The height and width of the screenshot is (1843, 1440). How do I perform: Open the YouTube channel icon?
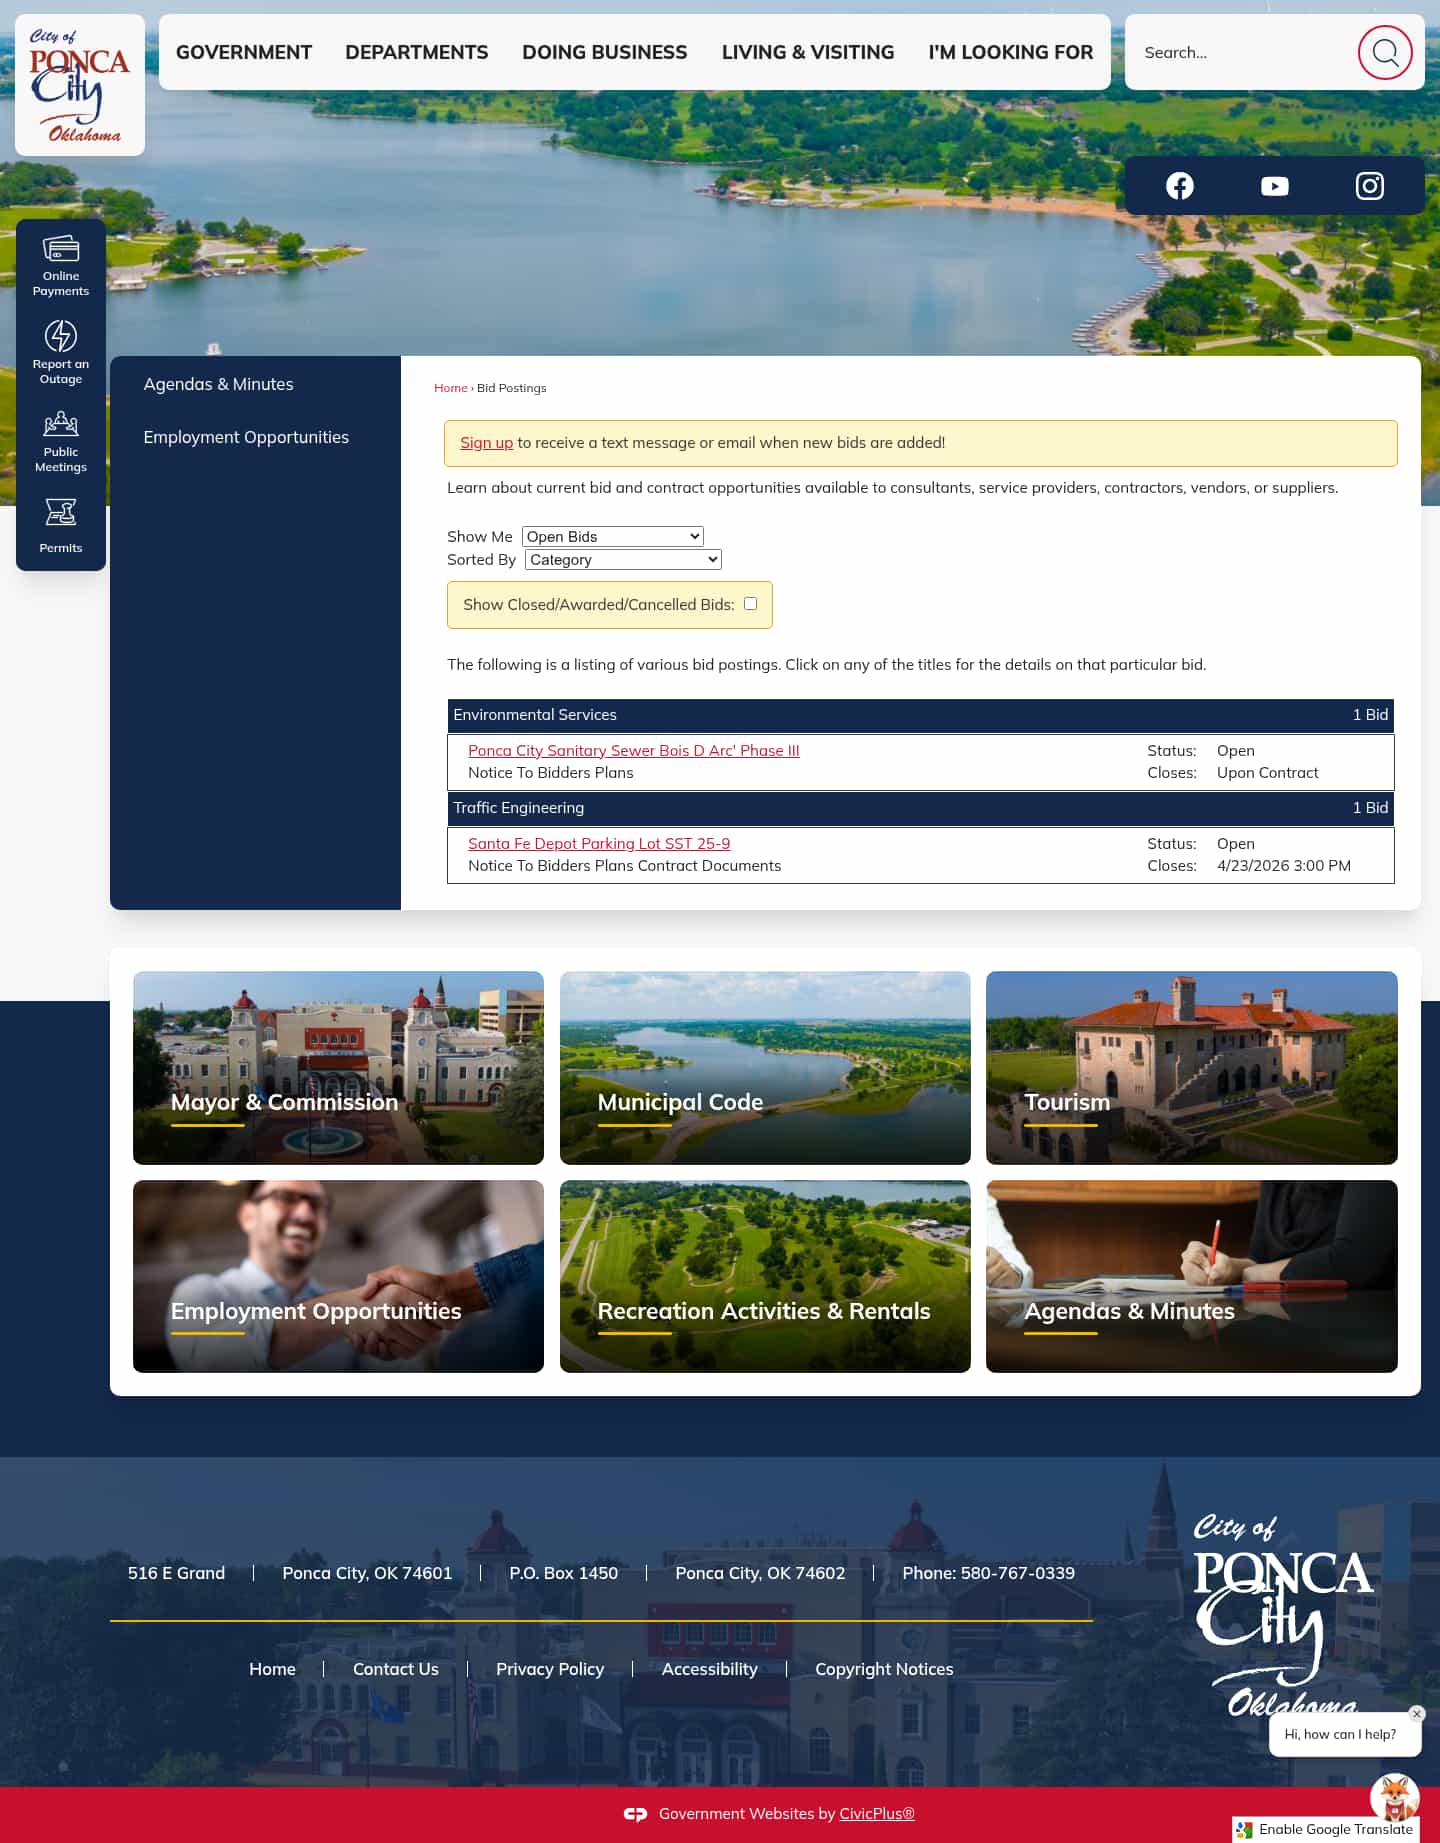pyautogui.click(x=1274, y=186)
